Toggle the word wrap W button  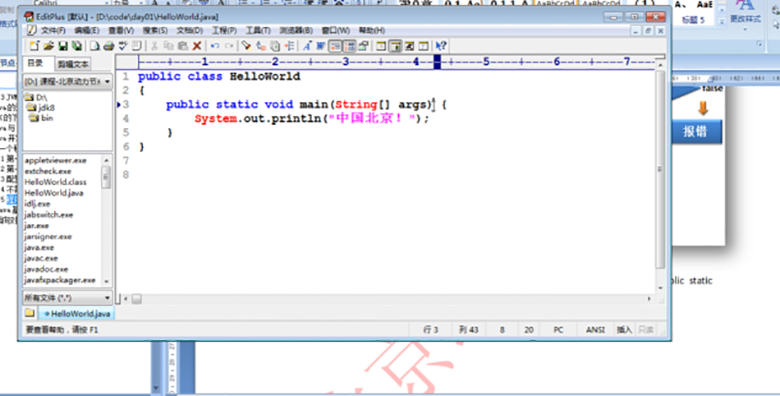[320, 46]
